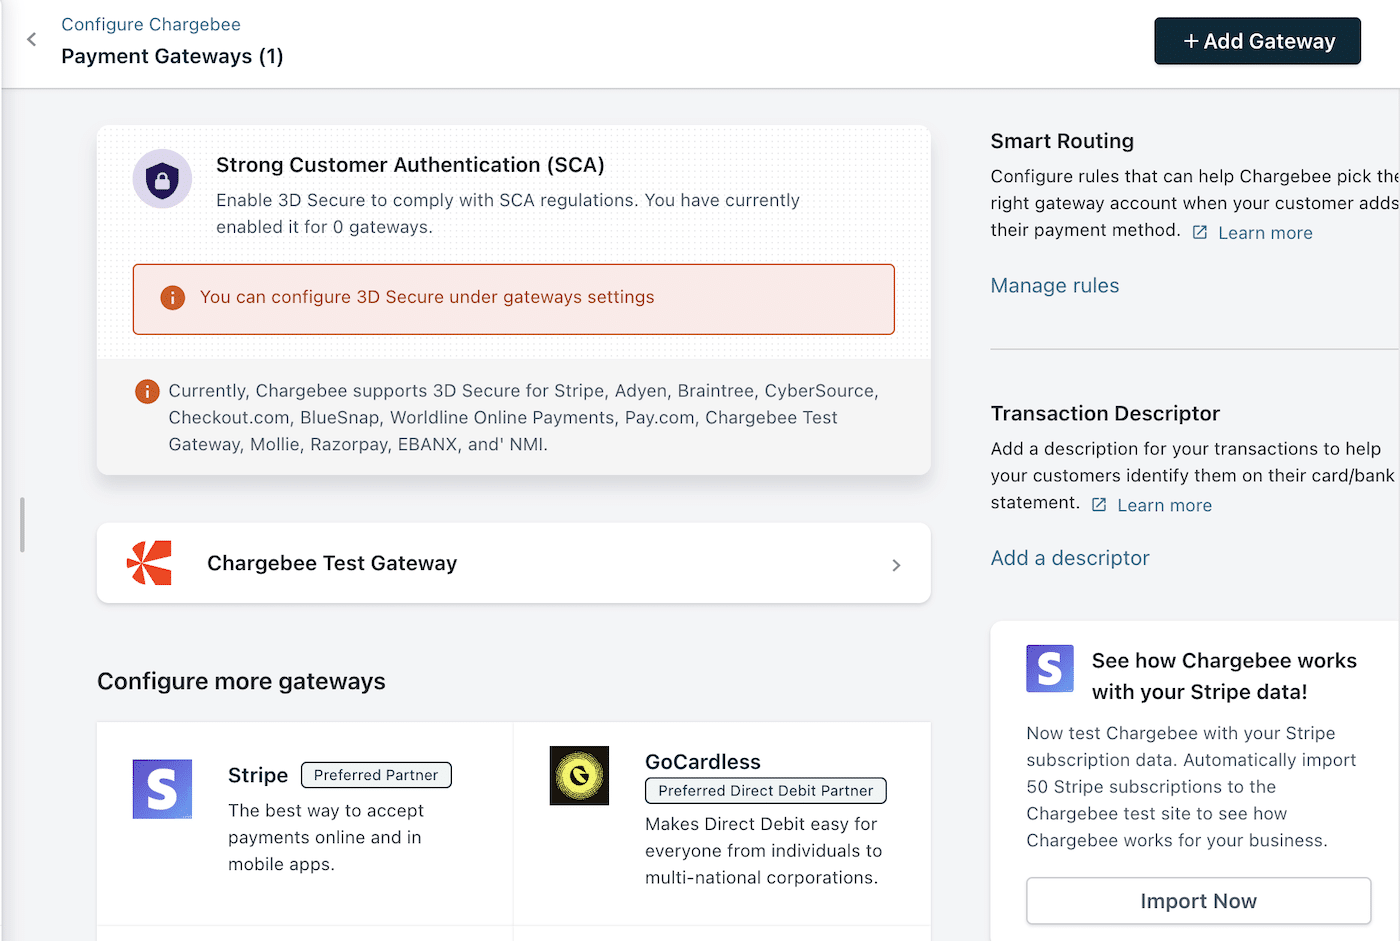The width and height of the screenshot is (1400, 941).
Task: Open Manage rules under Smart Routing
Action: [x=1054, y=285]
